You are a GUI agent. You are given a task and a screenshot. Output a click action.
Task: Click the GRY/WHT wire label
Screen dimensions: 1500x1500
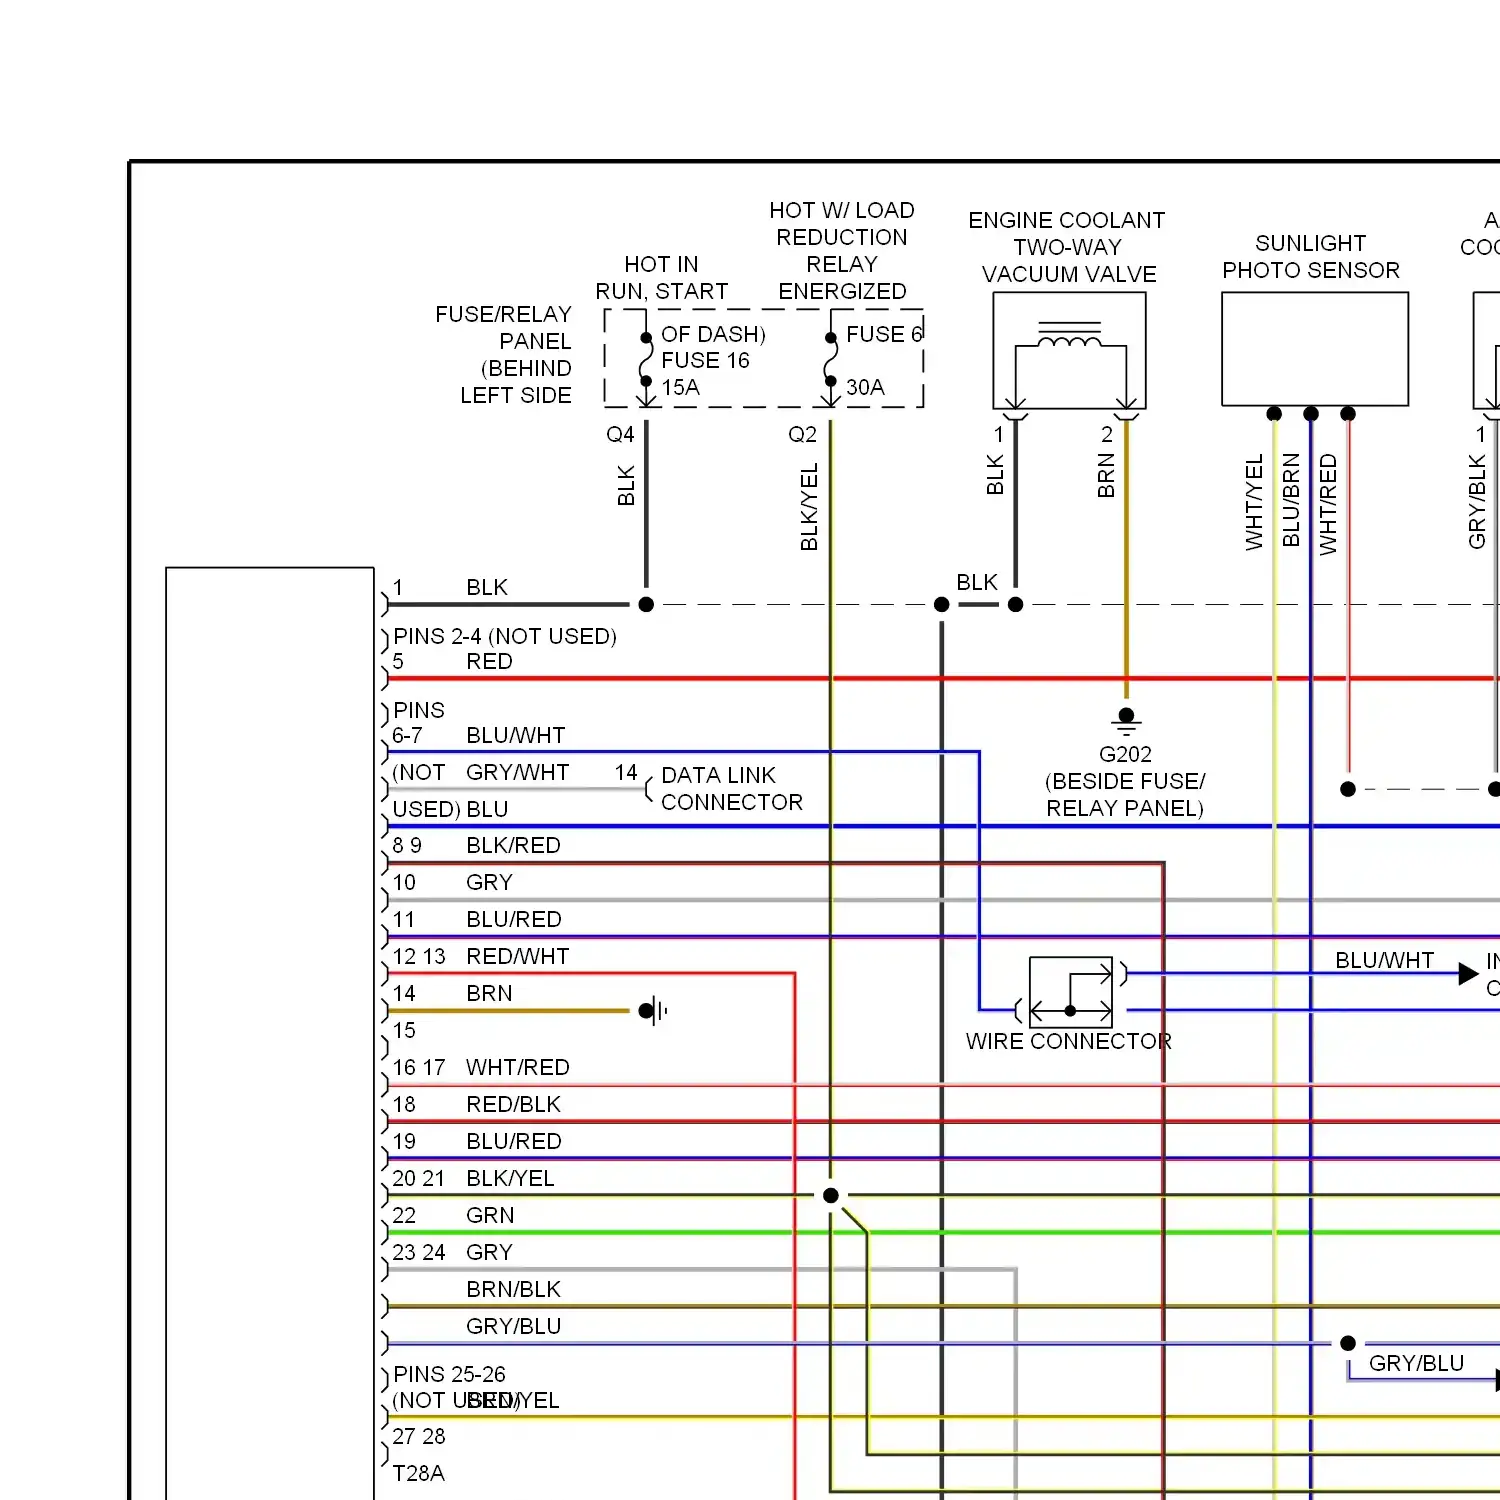tap(518, 772)
